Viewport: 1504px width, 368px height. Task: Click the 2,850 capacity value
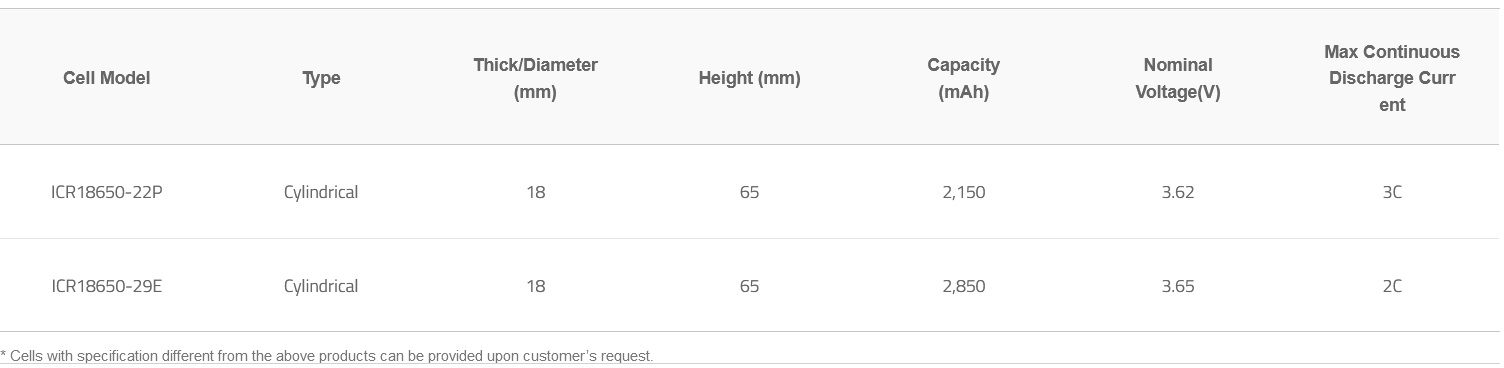(964, 286)
